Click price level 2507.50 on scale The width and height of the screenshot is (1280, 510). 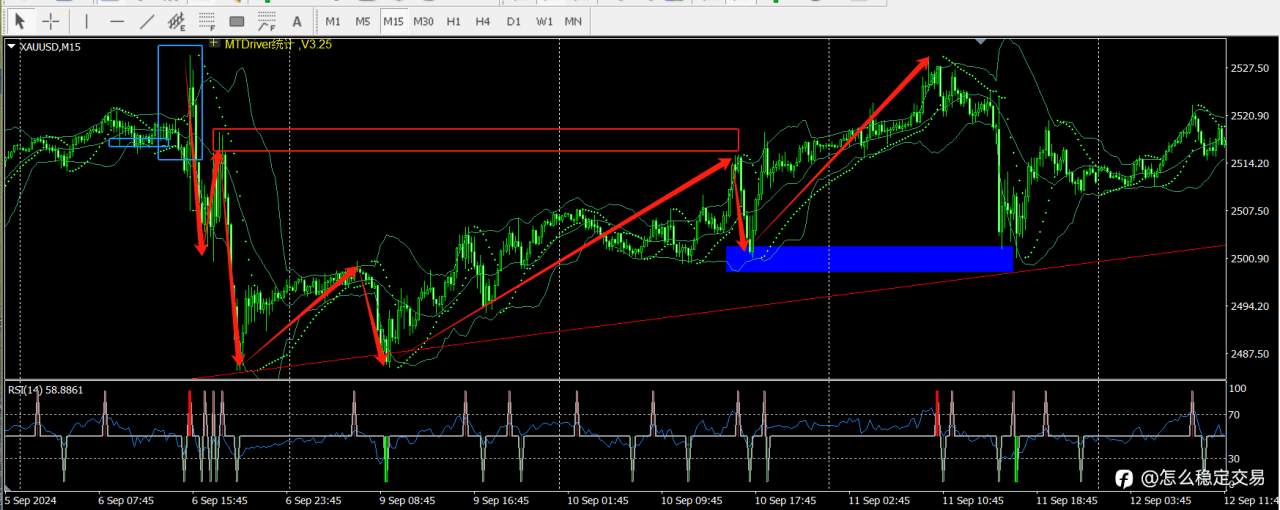(x=1252, y=211)
